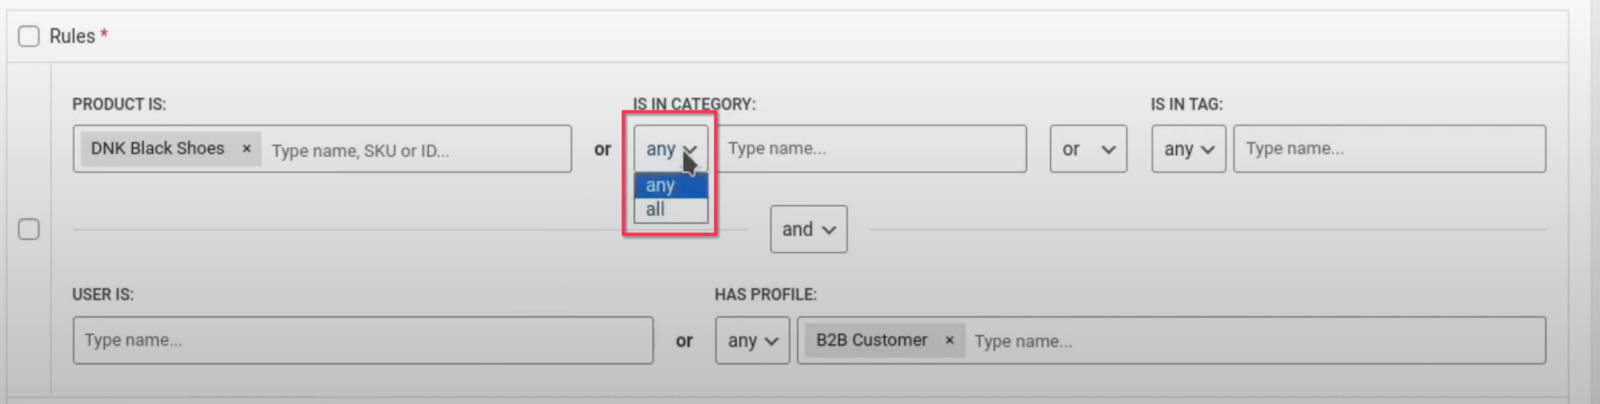
Task: Remove the DNK Black Shoes product tag
Action: pos(246,148)
